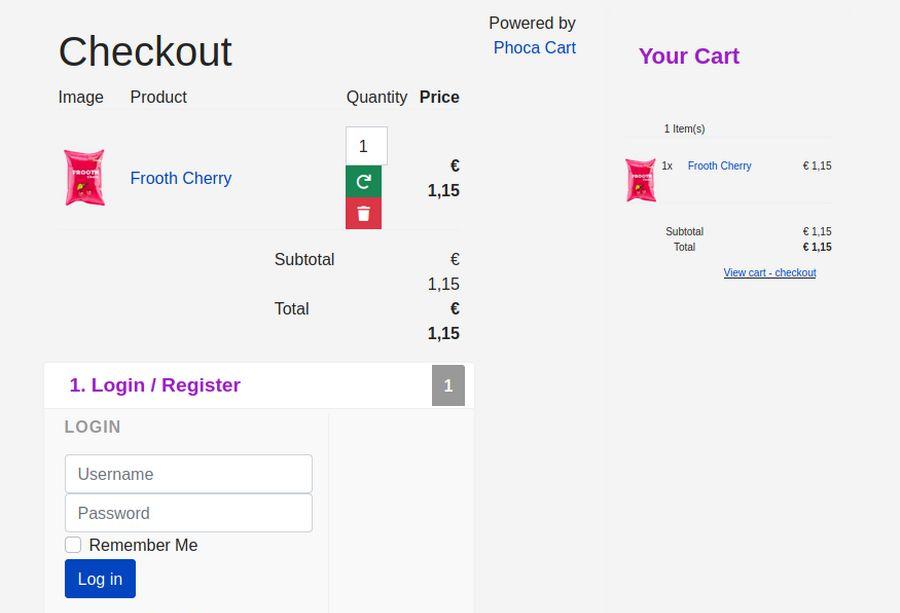Click the Your Cart heading
Viewport: 900px width, 613px height.
689,56
